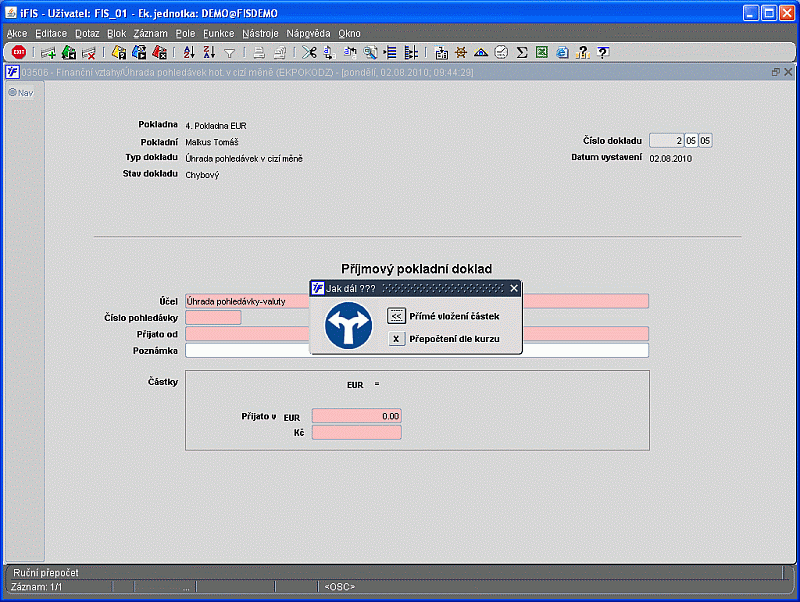Viewport: 800px width, 602px height.
Task: Open the Nápověda menu
Action: point(307,33)
